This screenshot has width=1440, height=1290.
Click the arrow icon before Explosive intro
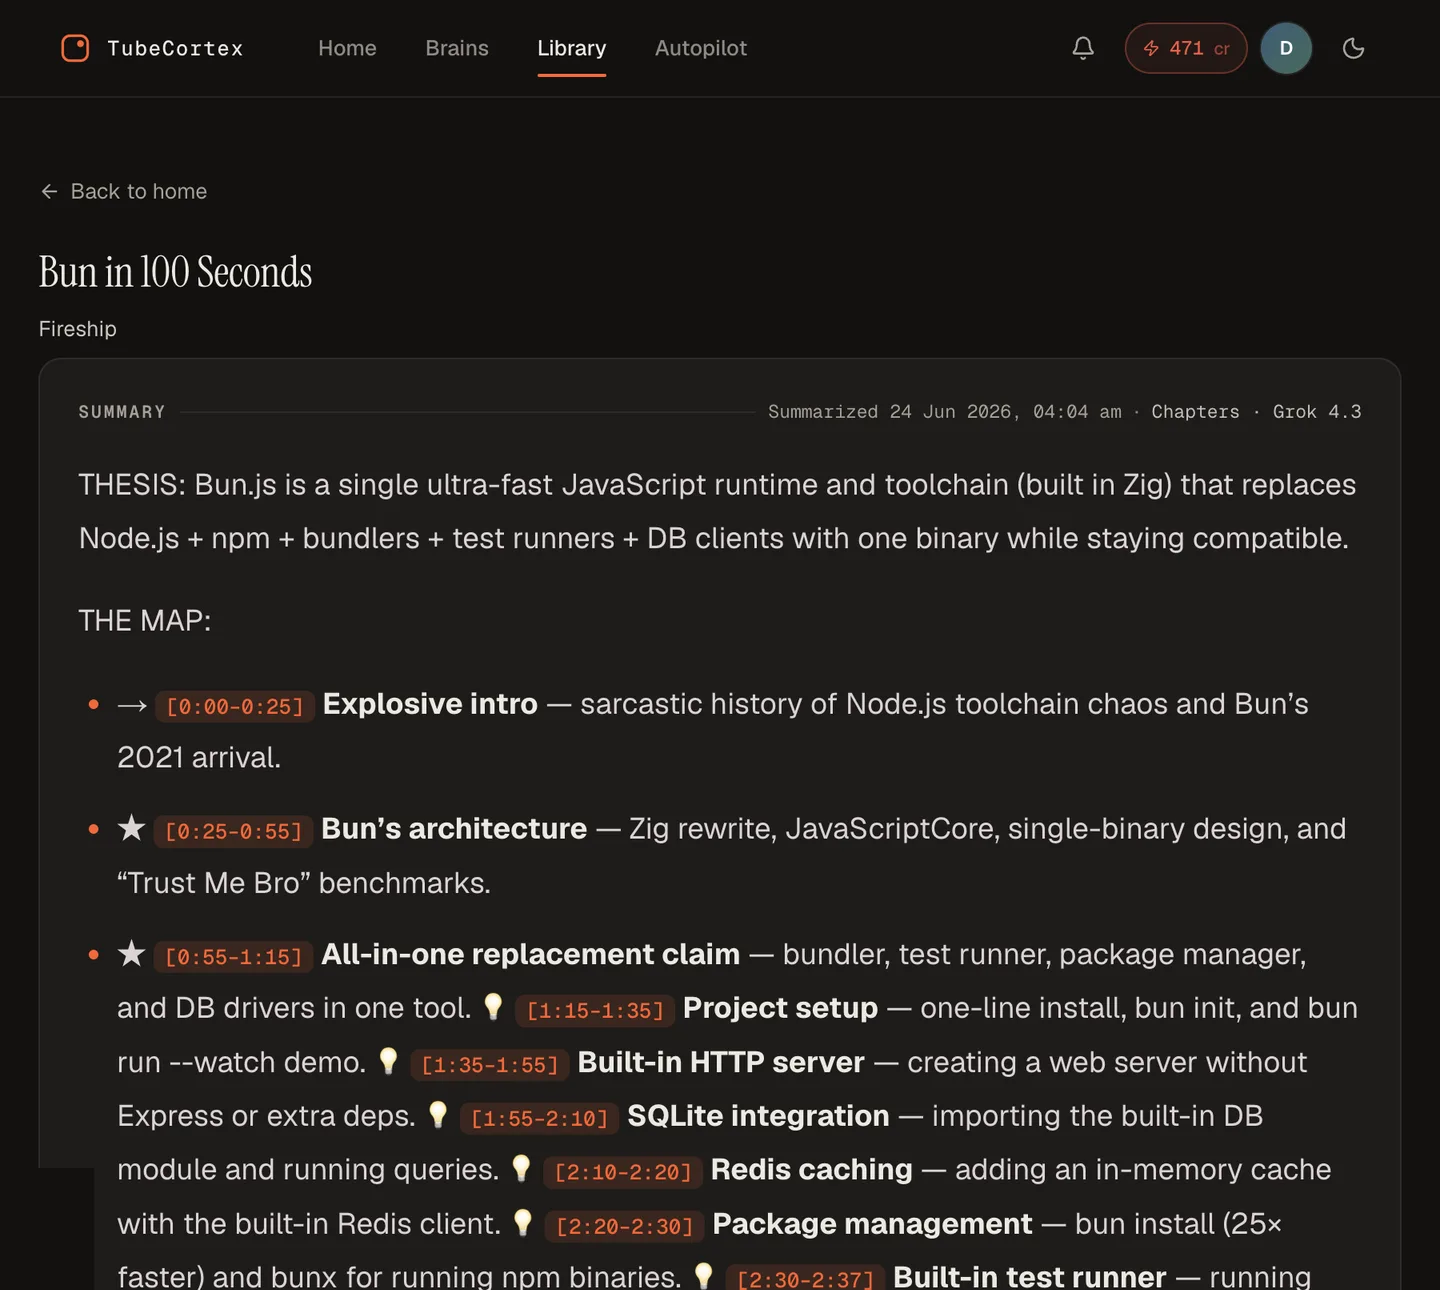coord(132,705)
